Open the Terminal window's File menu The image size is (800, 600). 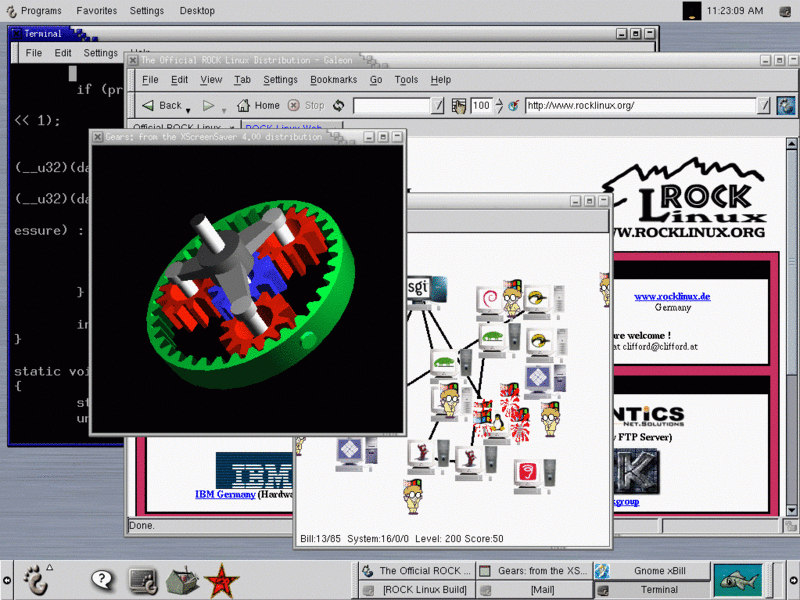(x=34, y=53)
